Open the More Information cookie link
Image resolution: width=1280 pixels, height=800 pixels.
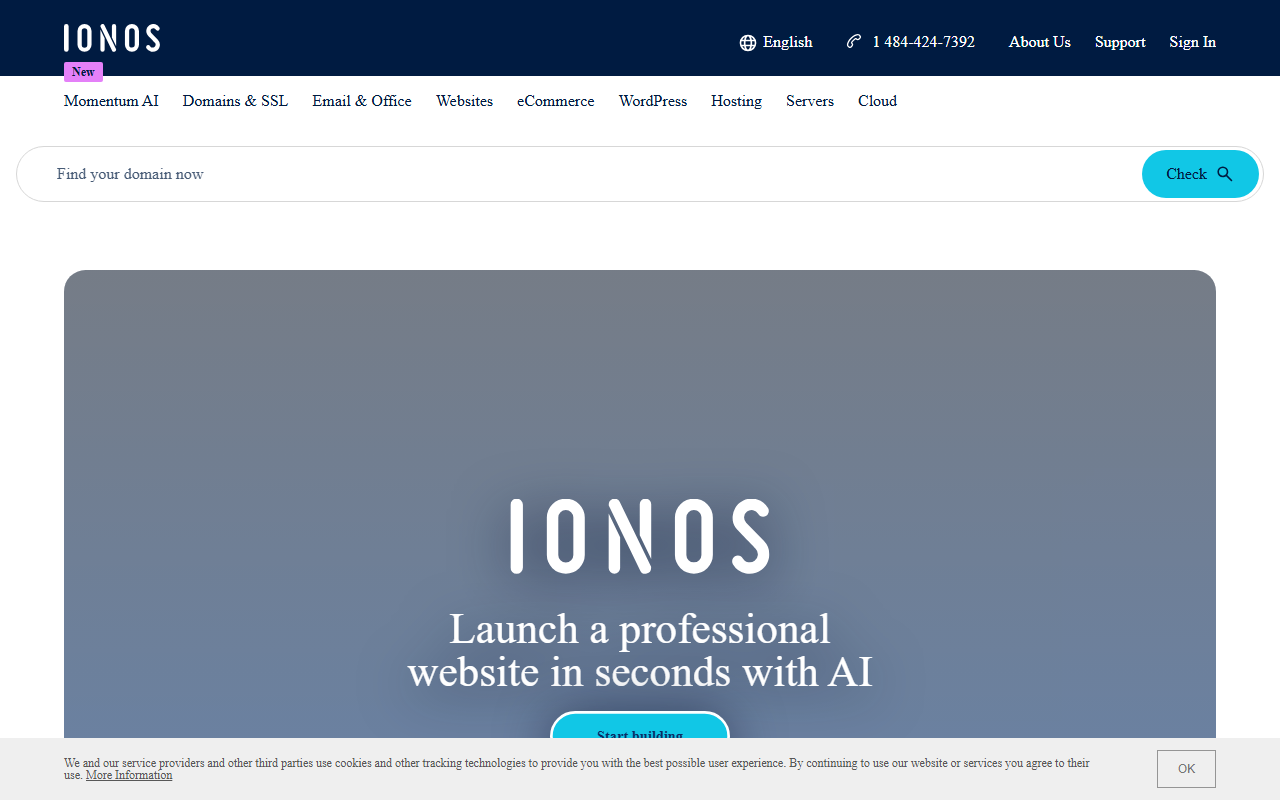click(x=129, y=775)
